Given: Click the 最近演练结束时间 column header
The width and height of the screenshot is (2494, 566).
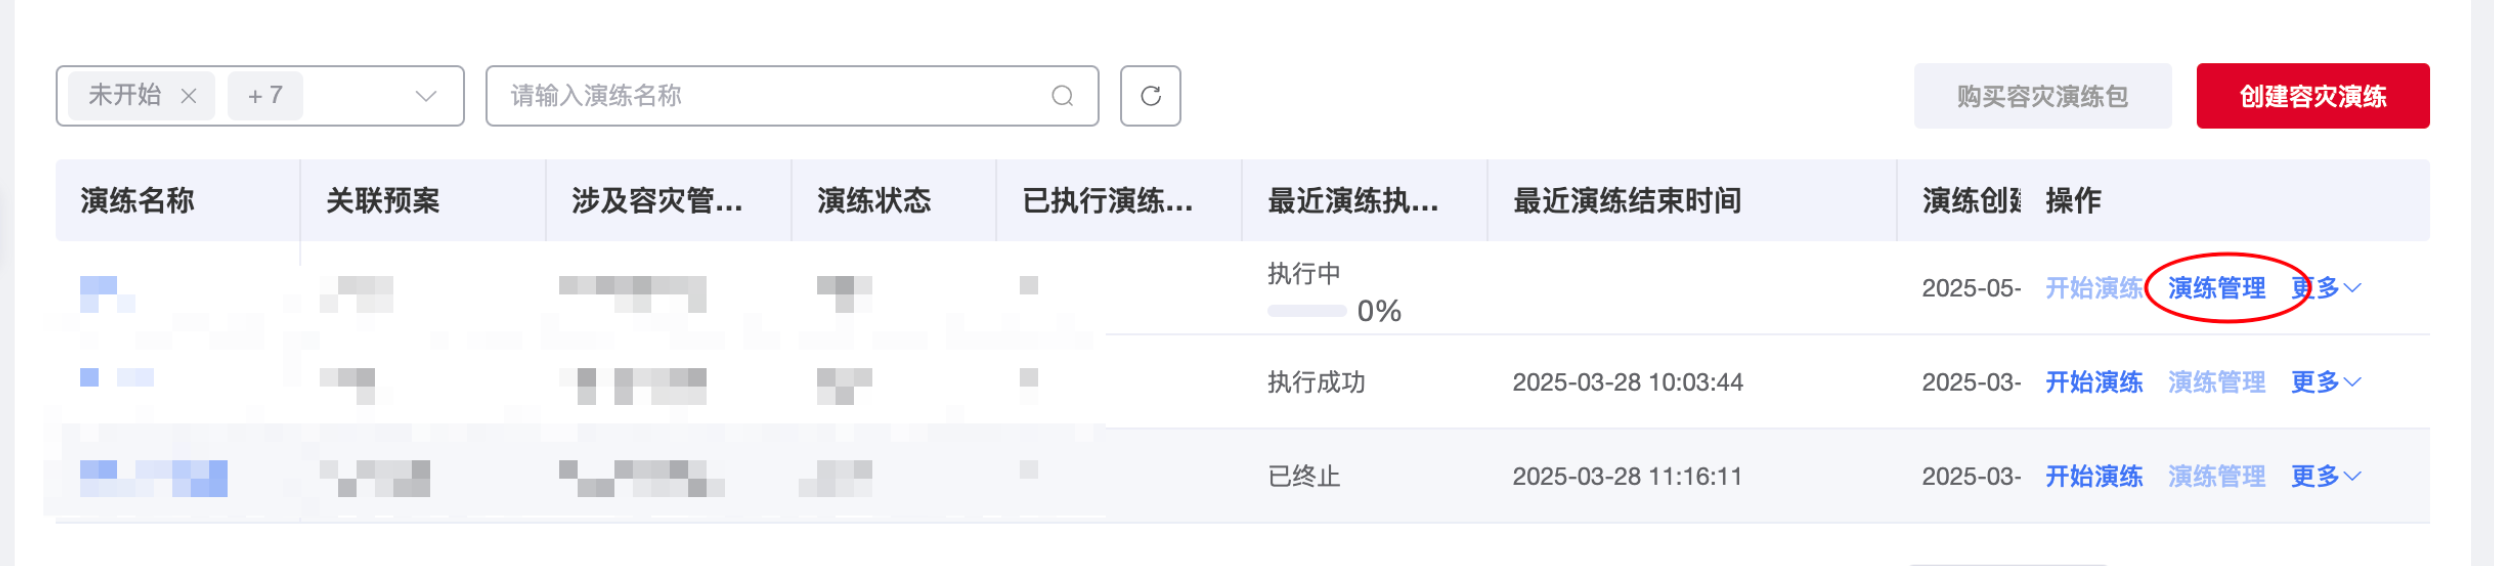Looking at the screenshot, I should point(1627,201).
